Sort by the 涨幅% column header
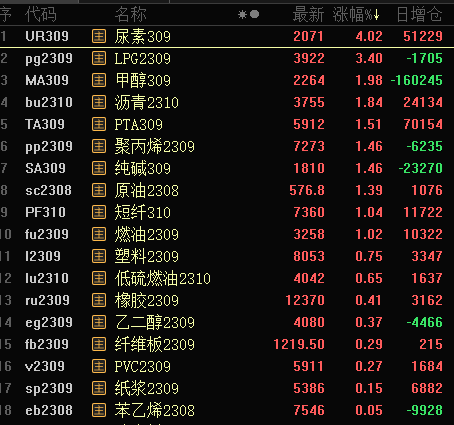The image size is (454, 425). (356, 15)
